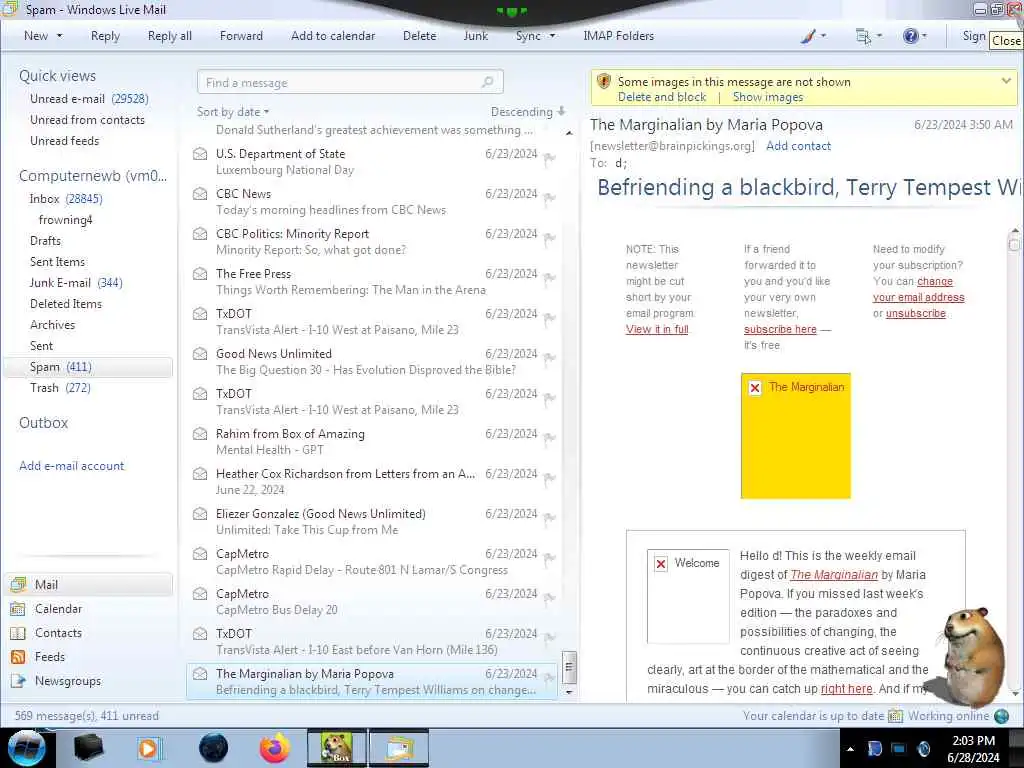Click the Mail shortcut icon in the sidebar
Viewport: 1024px width, 768px height.
pos(18,584)
